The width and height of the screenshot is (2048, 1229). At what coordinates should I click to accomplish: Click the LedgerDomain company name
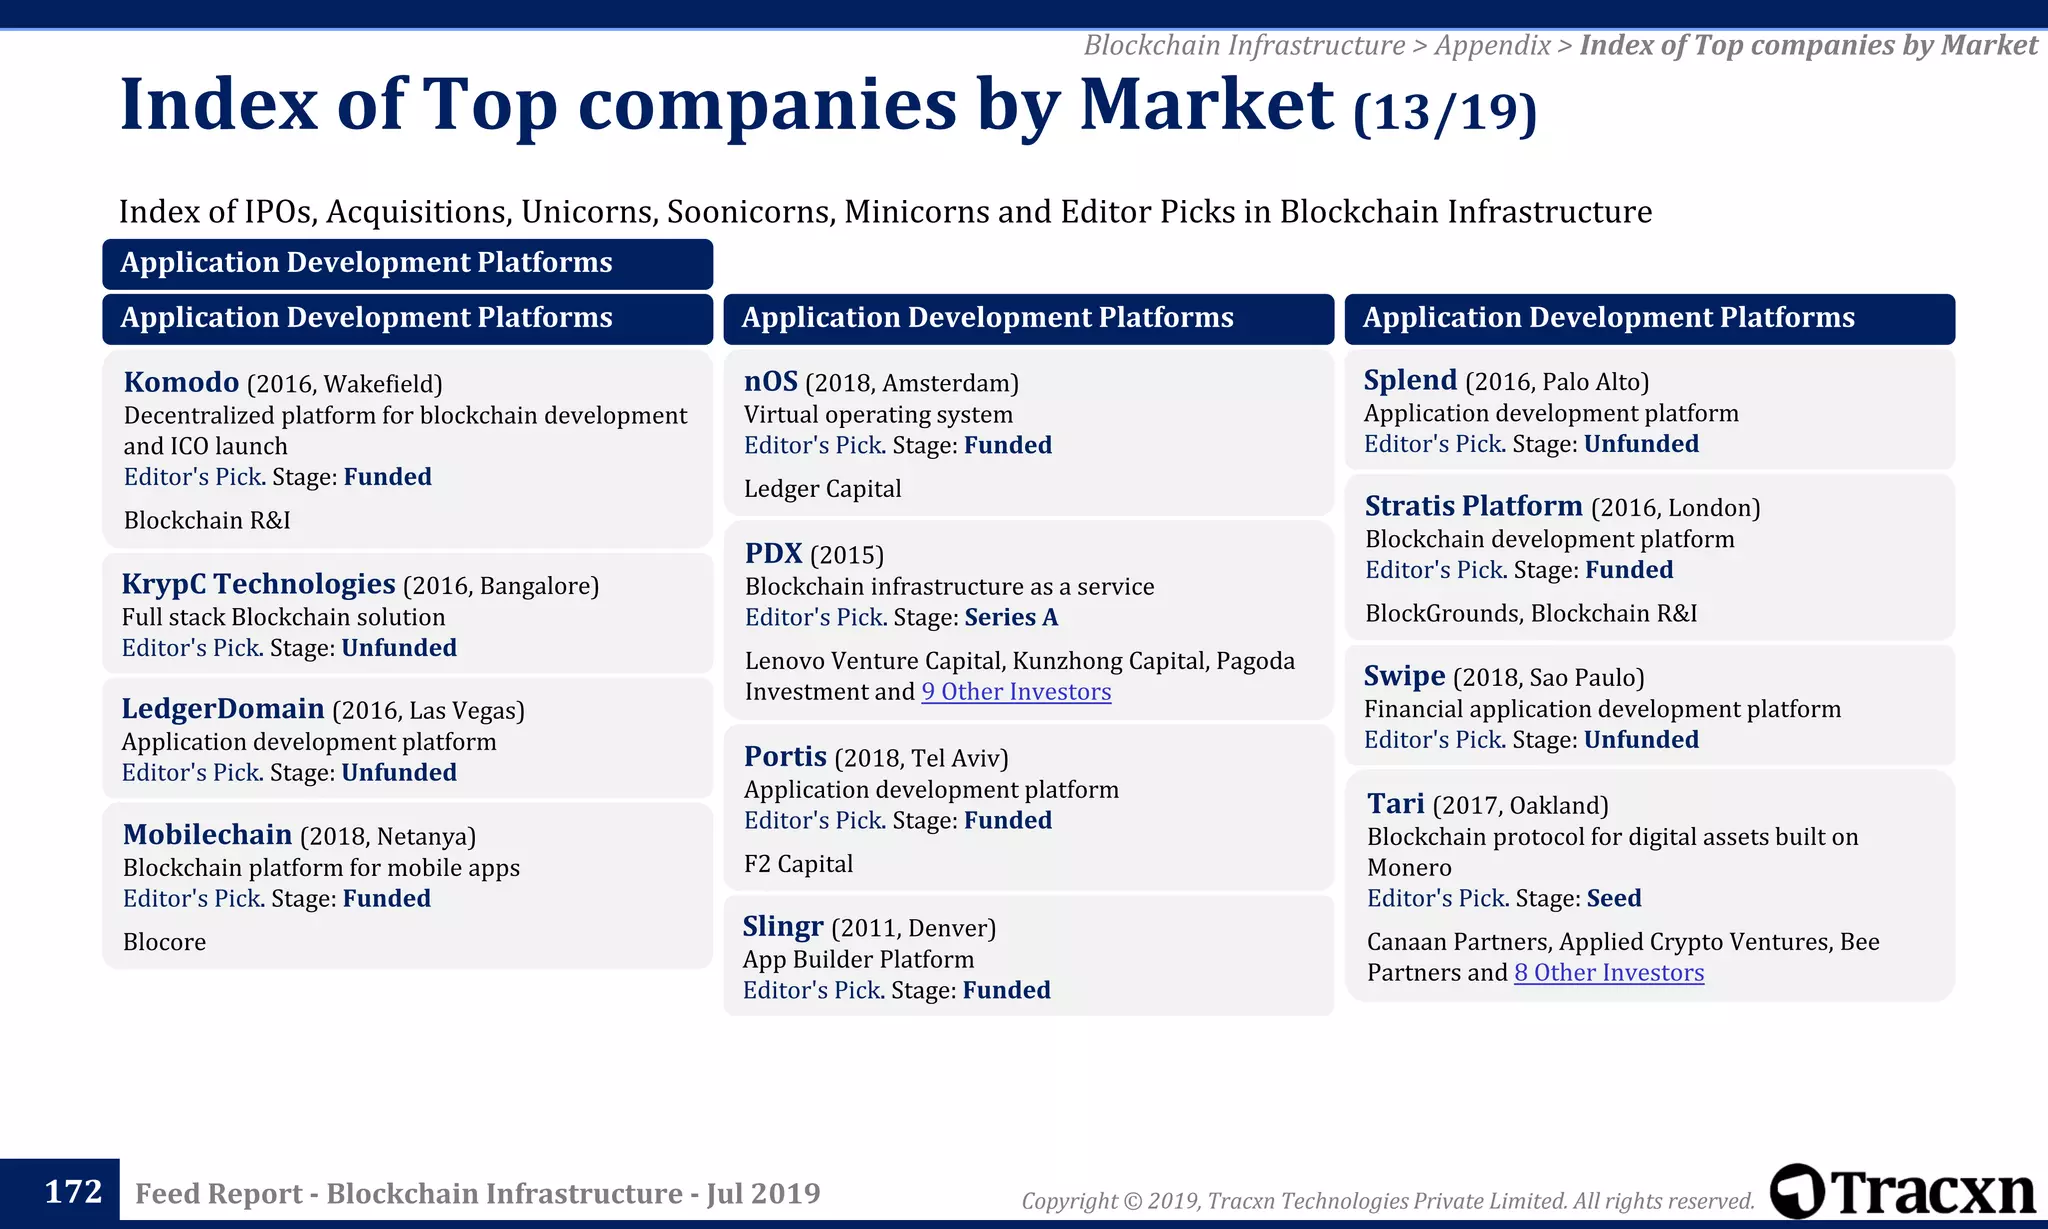click(x=223, y=709)
